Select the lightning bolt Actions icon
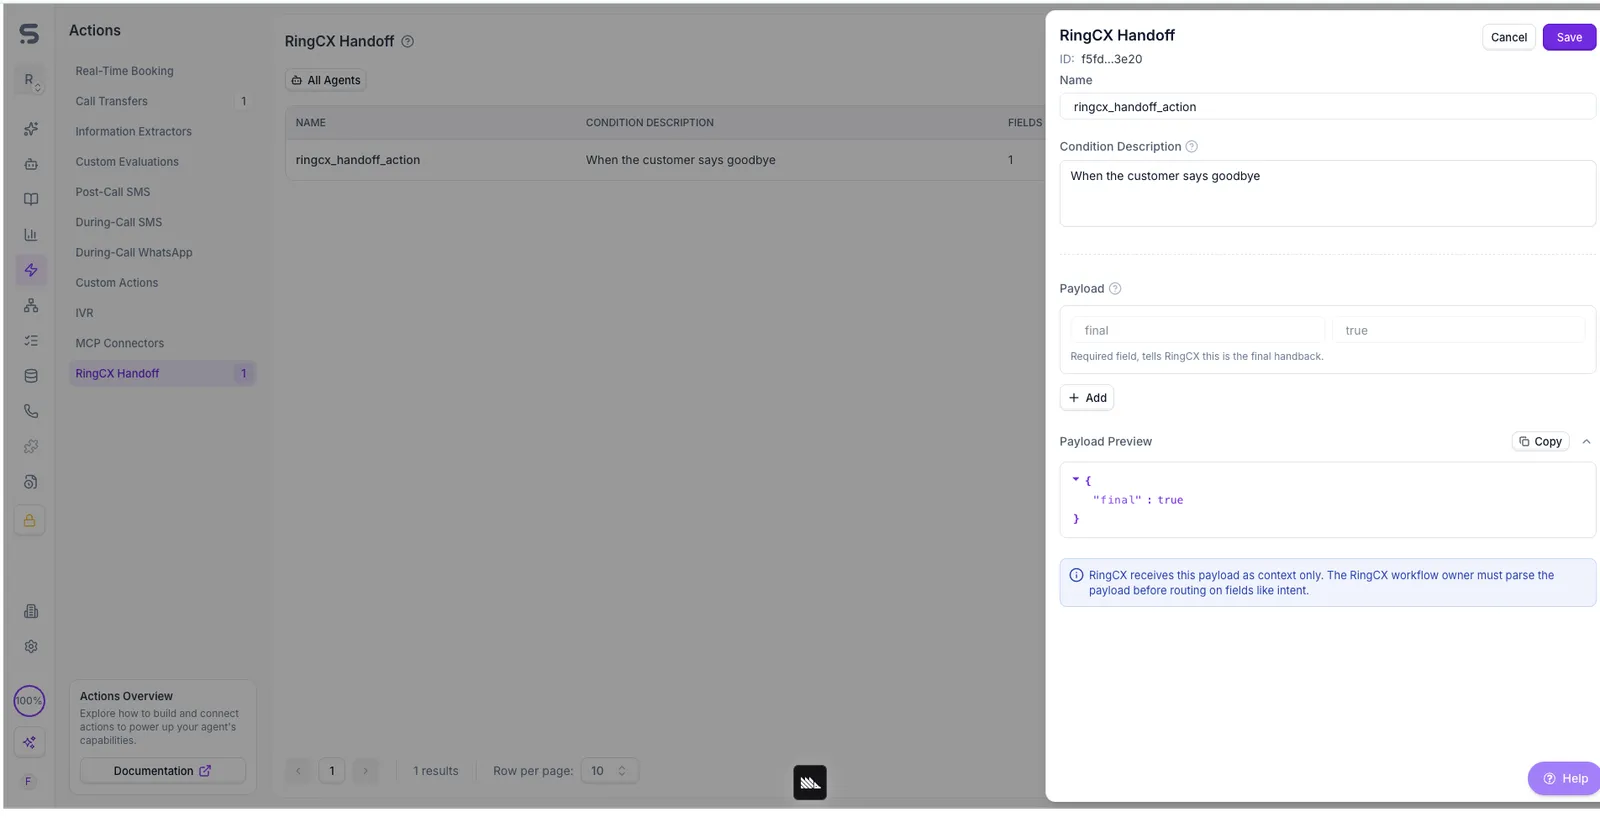This screenshot has width=1600, height=834. click(31, 270)
